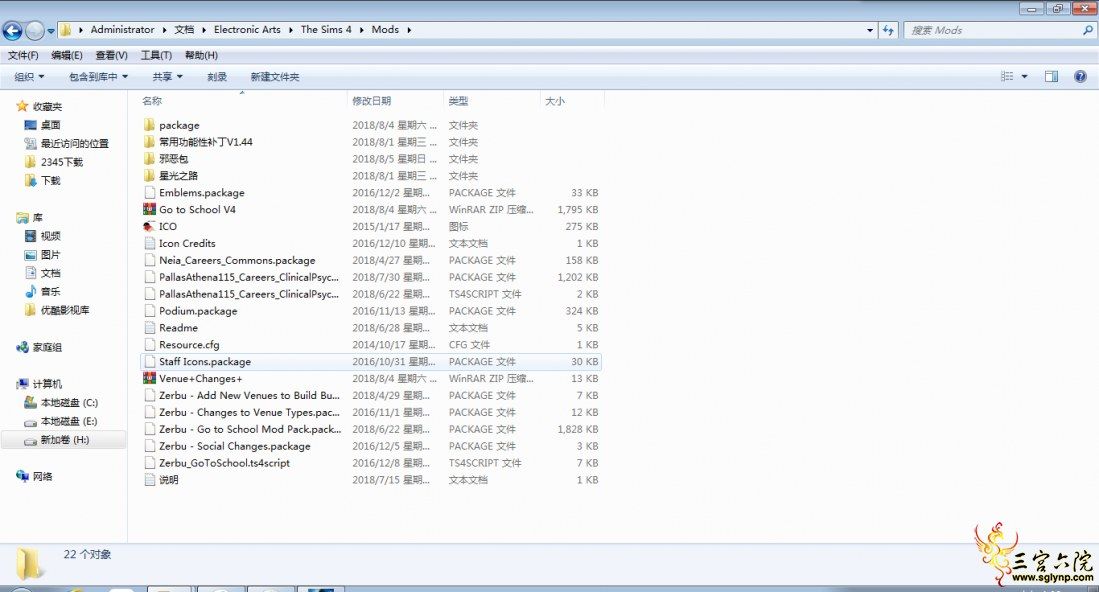This screenshot has width=1099, height=592.
Task: Select the Emblems.package file icon
Action: point(149,192)
